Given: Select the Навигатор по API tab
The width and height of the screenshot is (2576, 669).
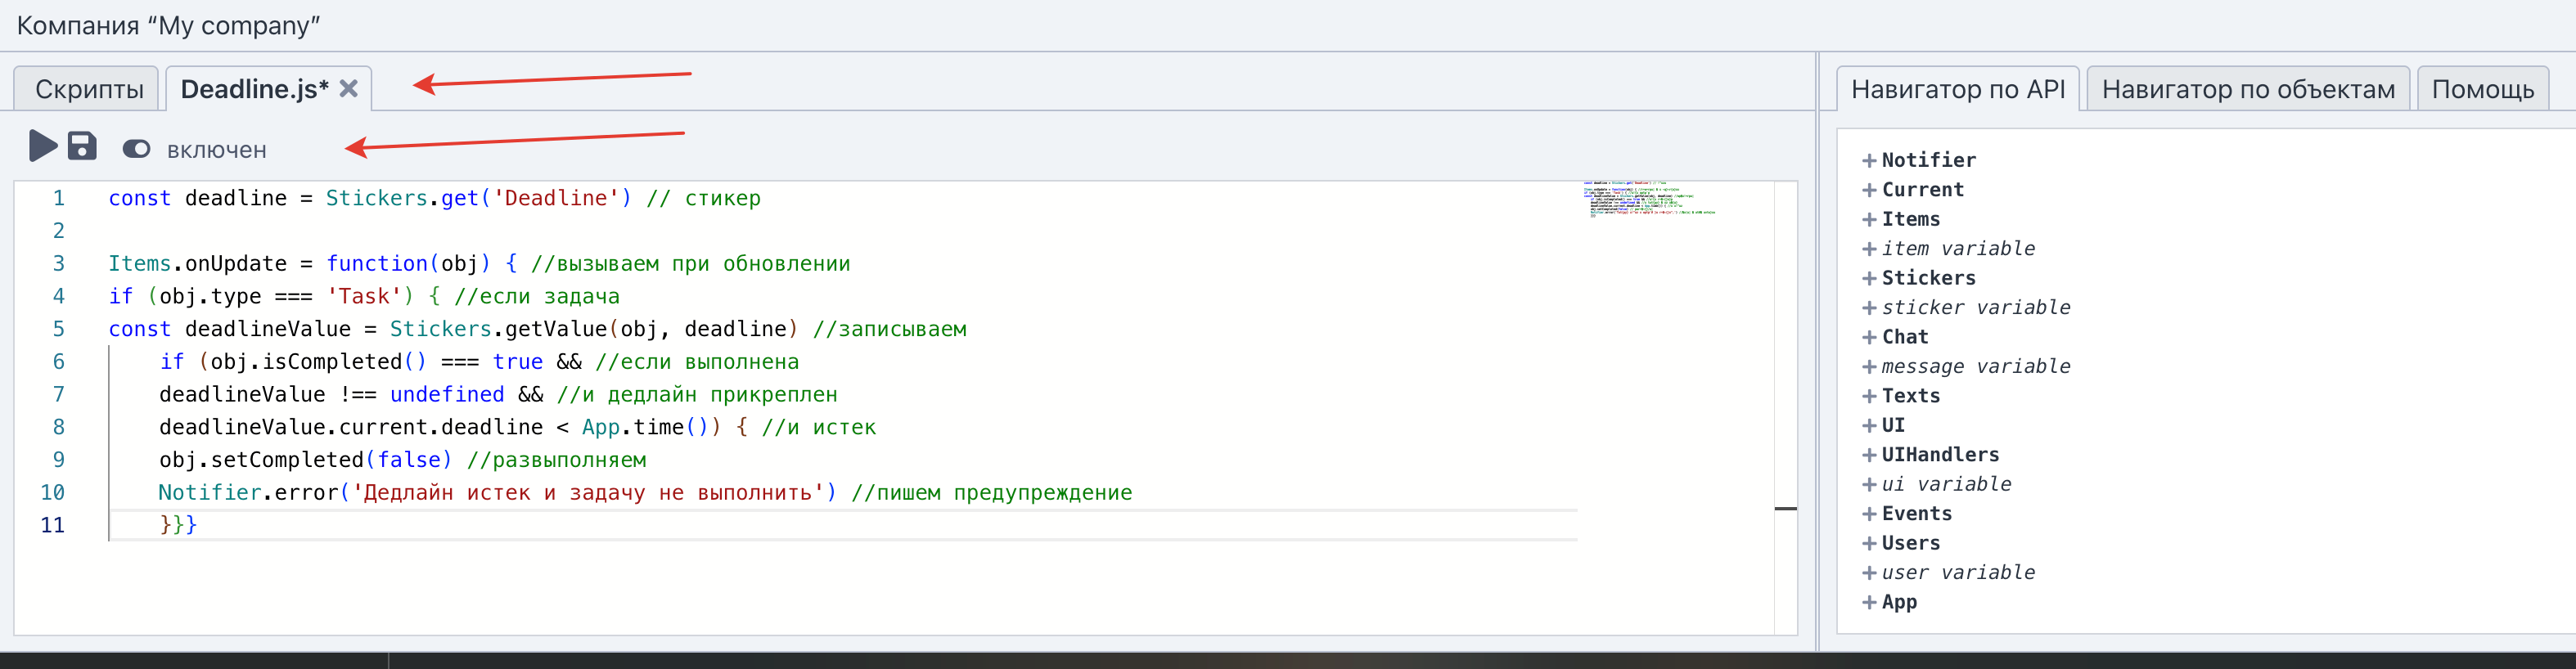Looking at the screenshot, I should (x=1957, y=89).
